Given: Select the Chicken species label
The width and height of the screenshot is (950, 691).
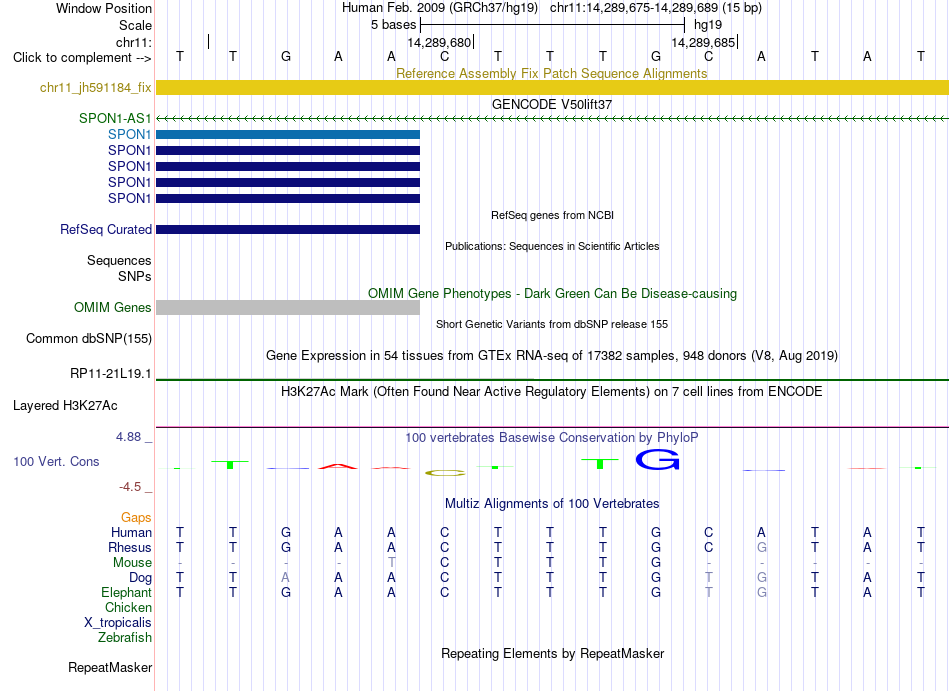Looking at the screenshot, I should 128,607.
